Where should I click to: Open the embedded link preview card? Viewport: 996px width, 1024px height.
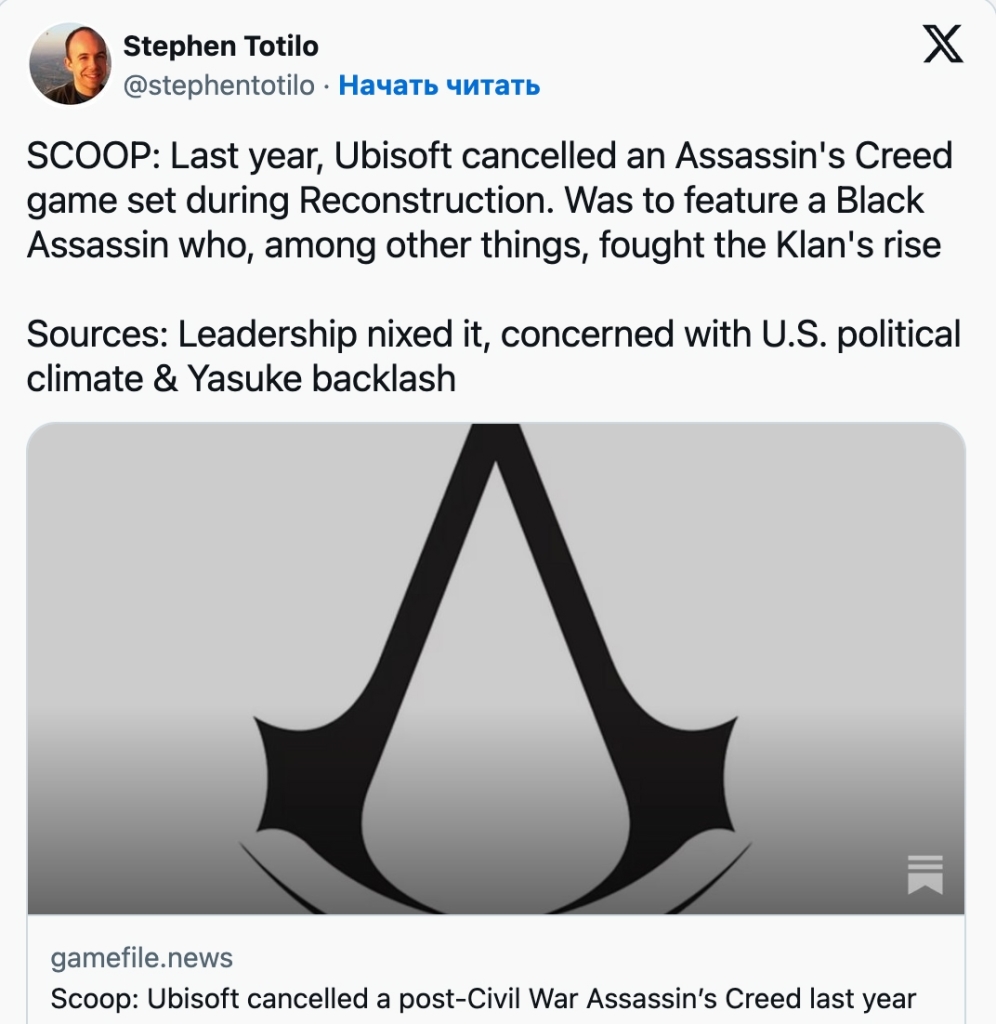pos(498,700)
